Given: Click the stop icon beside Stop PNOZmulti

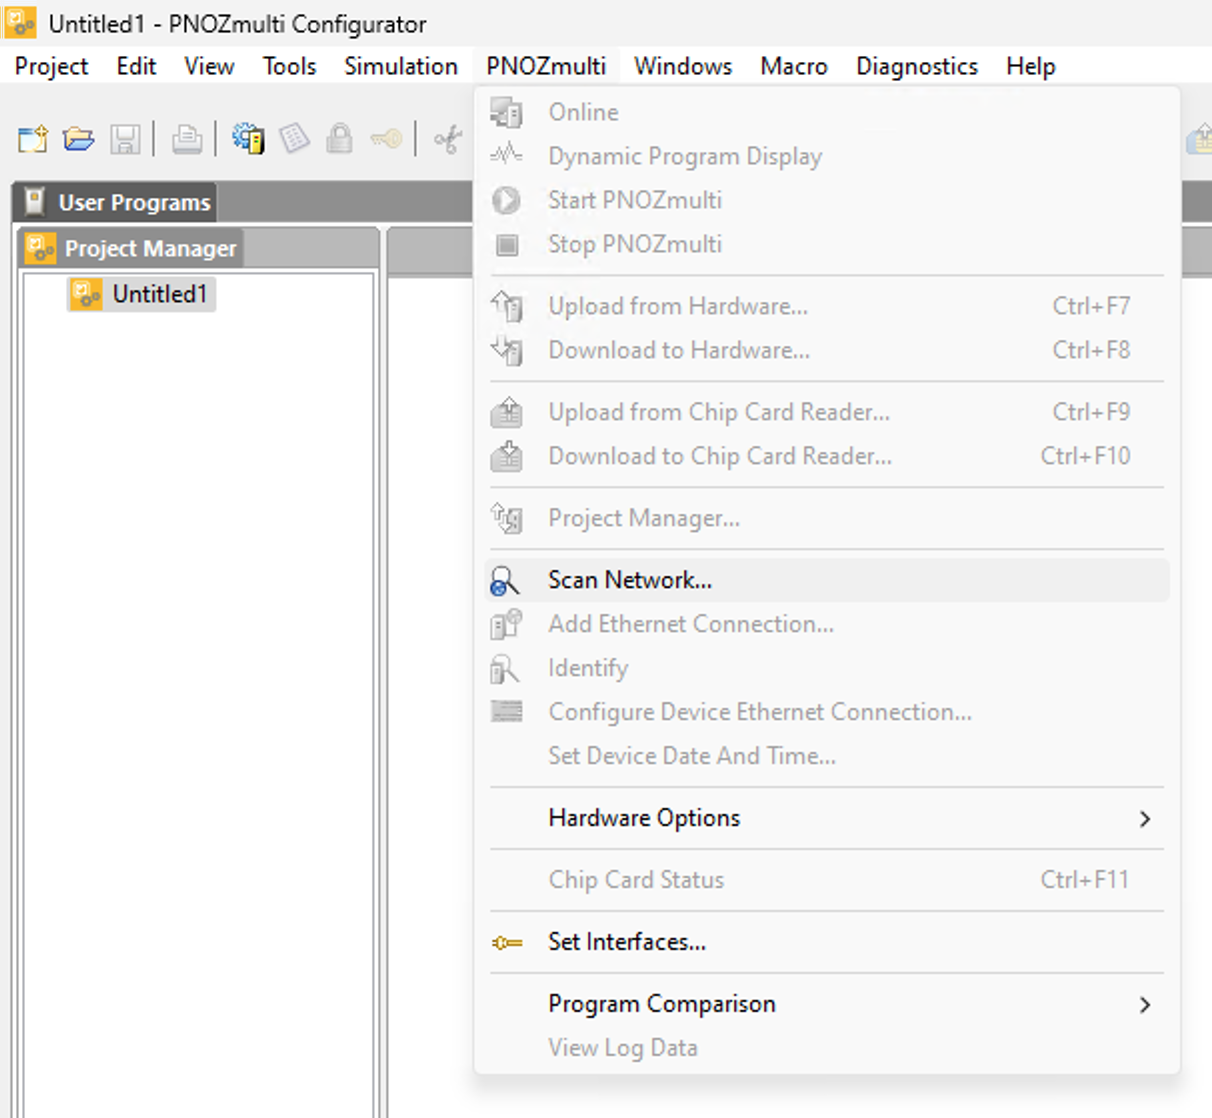Looking at the screenshot, I should point(507,244).
